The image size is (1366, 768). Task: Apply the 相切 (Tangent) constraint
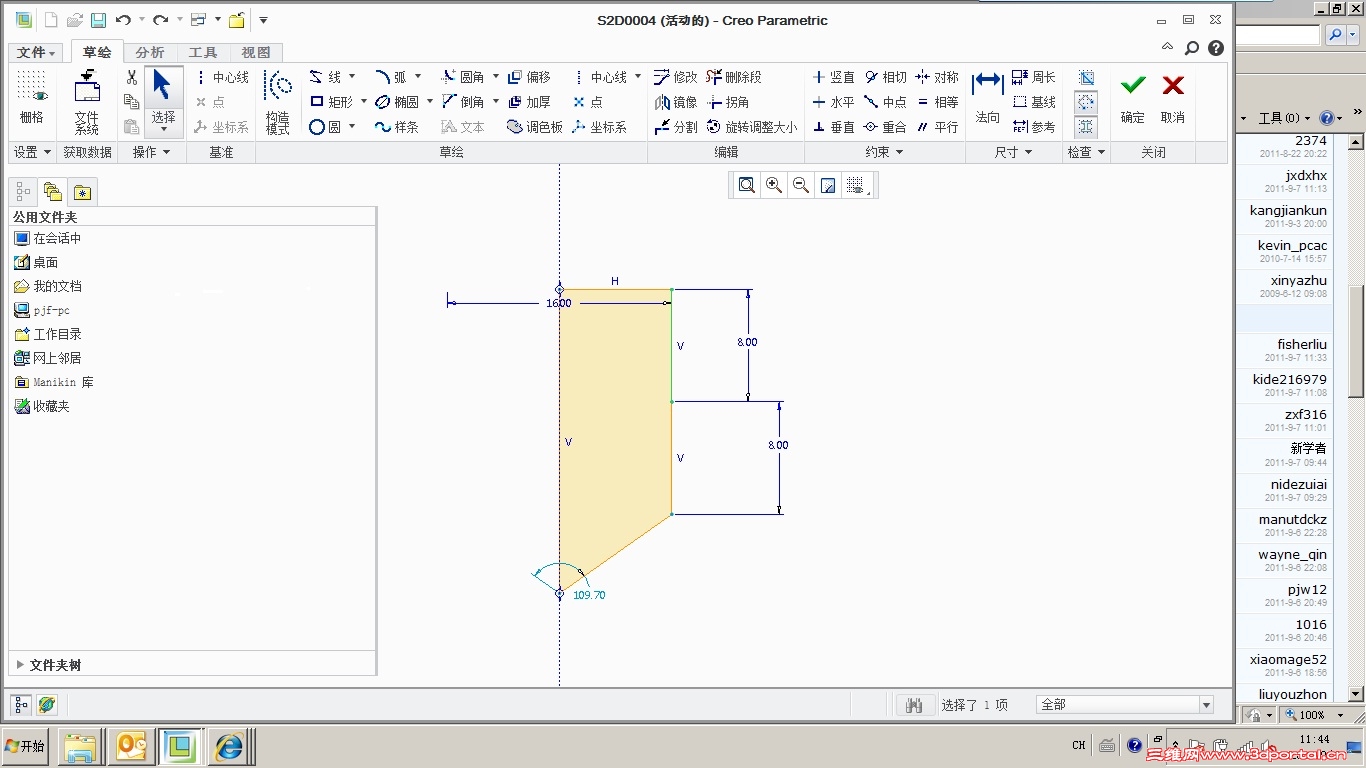885,77
